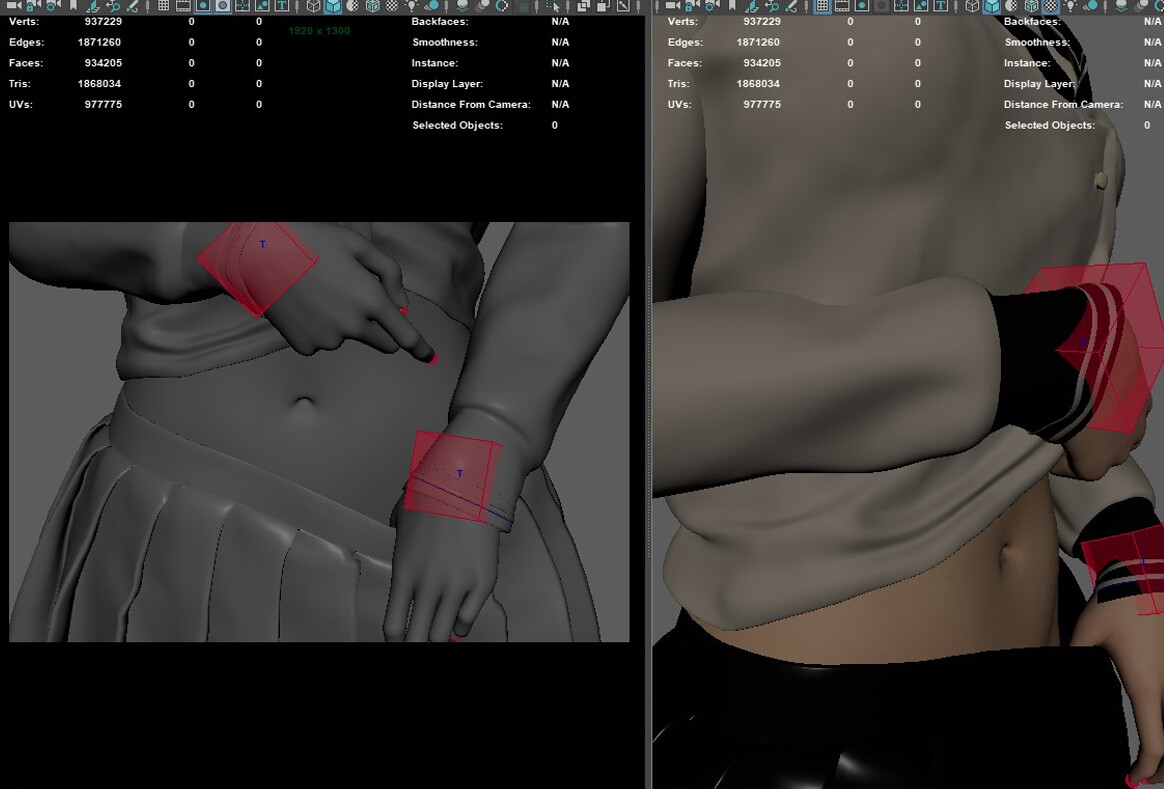Toggle Safe Title in right viewport toolbar
The height and width of the screenshot is (789, 1164).
[940, 6]
